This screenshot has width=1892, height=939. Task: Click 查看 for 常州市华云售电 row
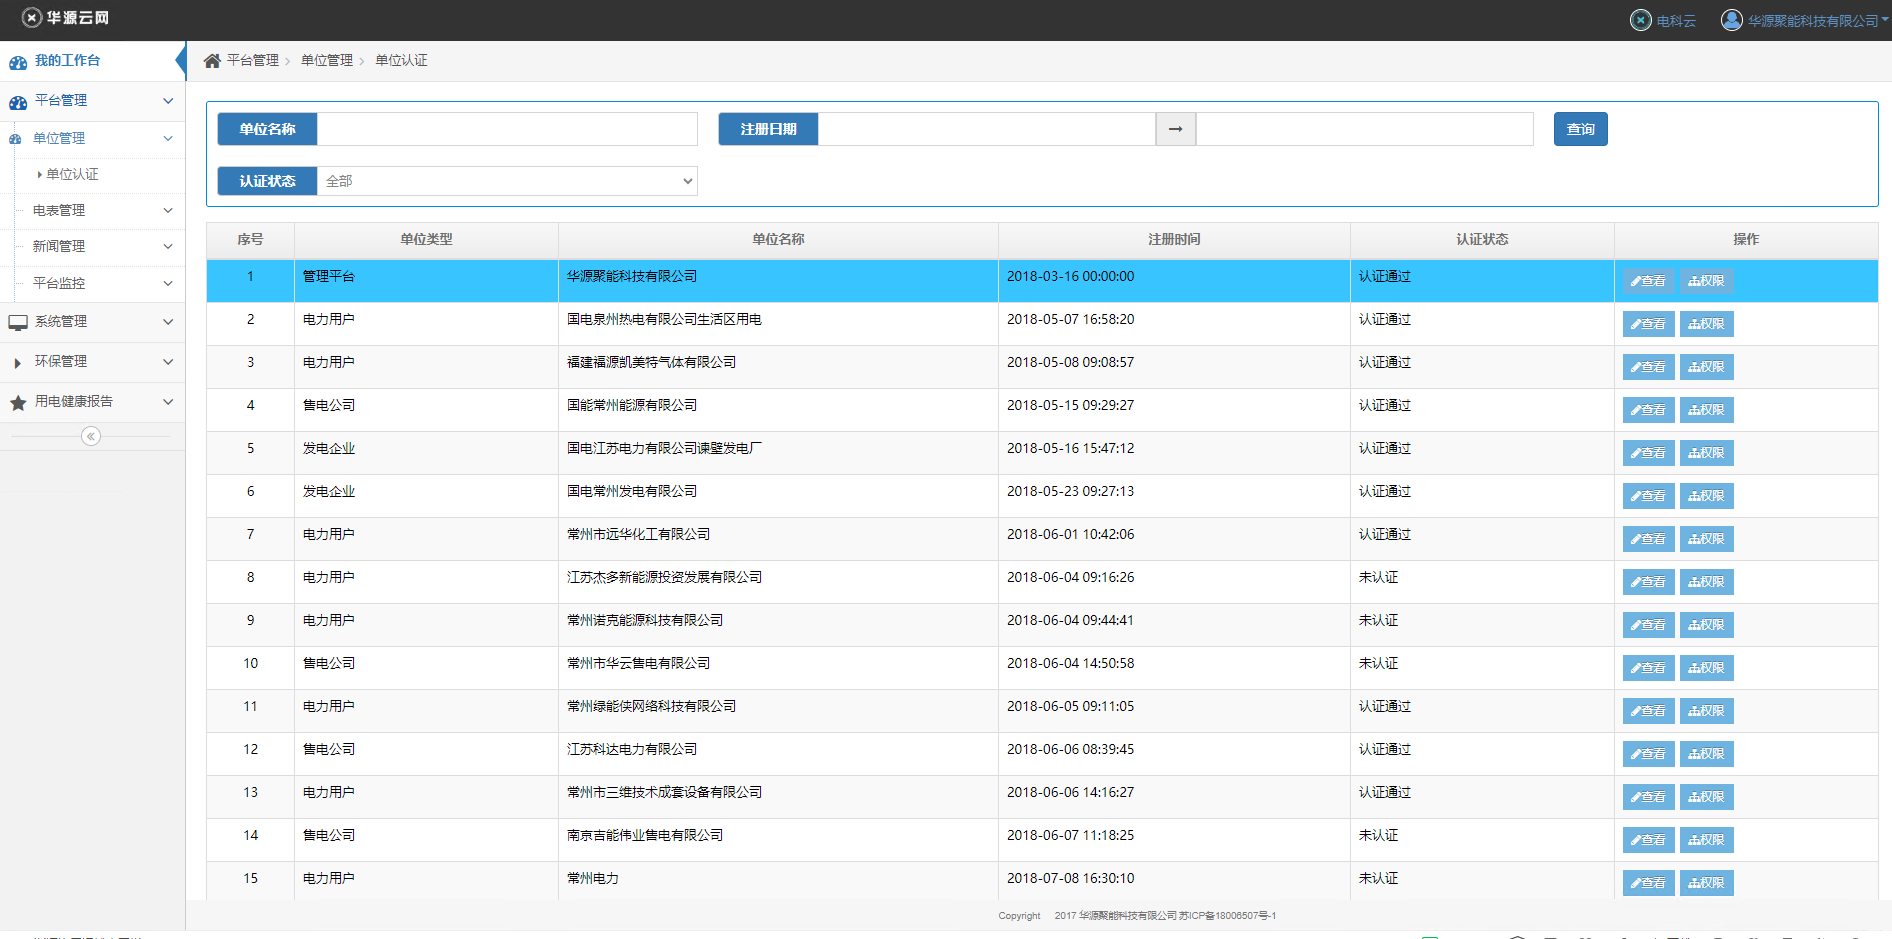point(1648,668)
